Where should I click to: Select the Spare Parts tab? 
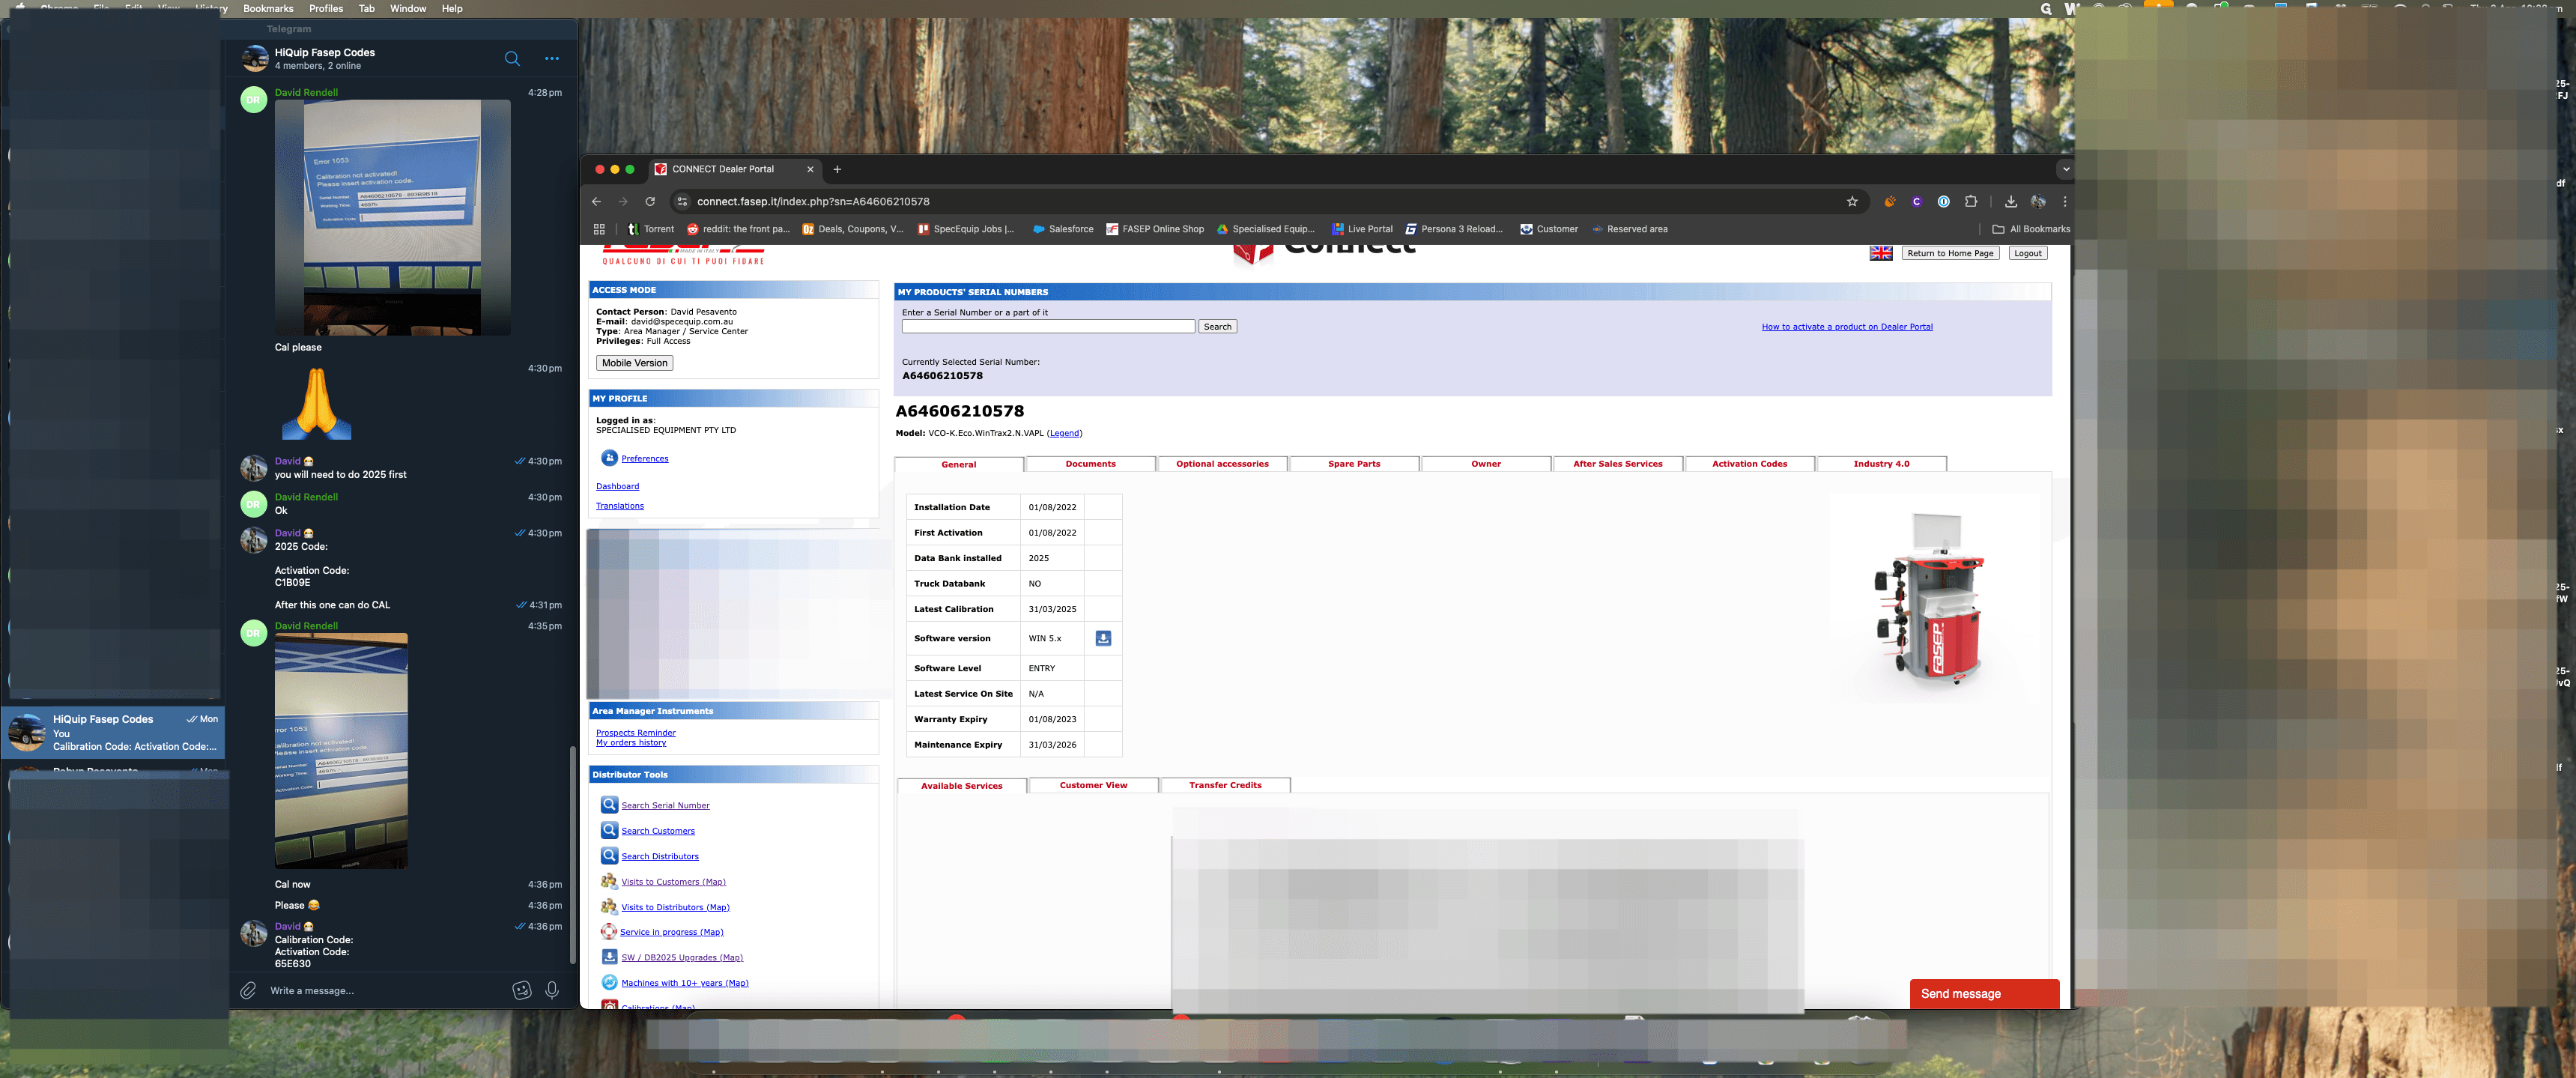pyautogui.click(x=1354, y=464)
